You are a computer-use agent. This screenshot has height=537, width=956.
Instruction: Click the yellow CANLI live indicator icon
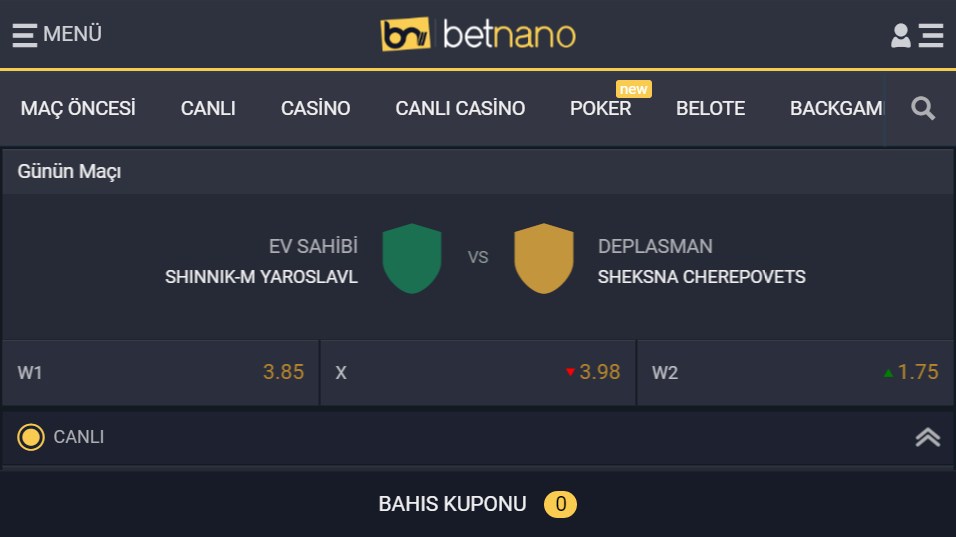point(31,437)
